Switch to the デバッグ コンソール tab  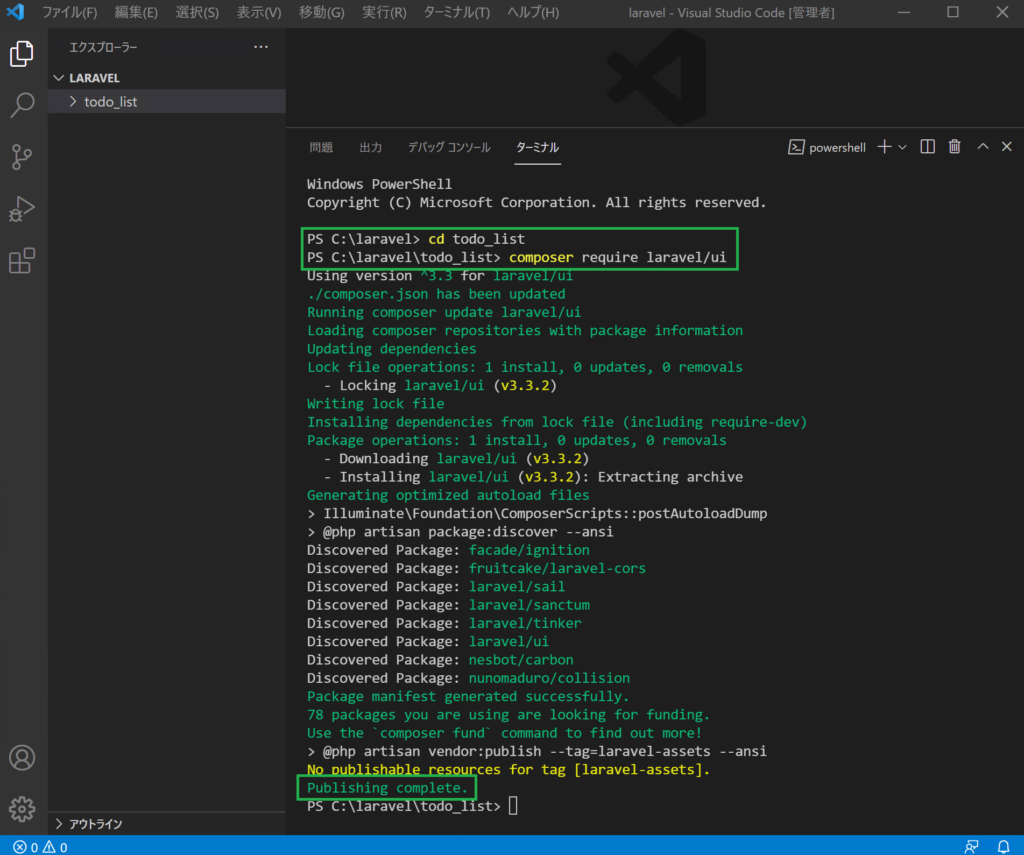click(449, 148)
